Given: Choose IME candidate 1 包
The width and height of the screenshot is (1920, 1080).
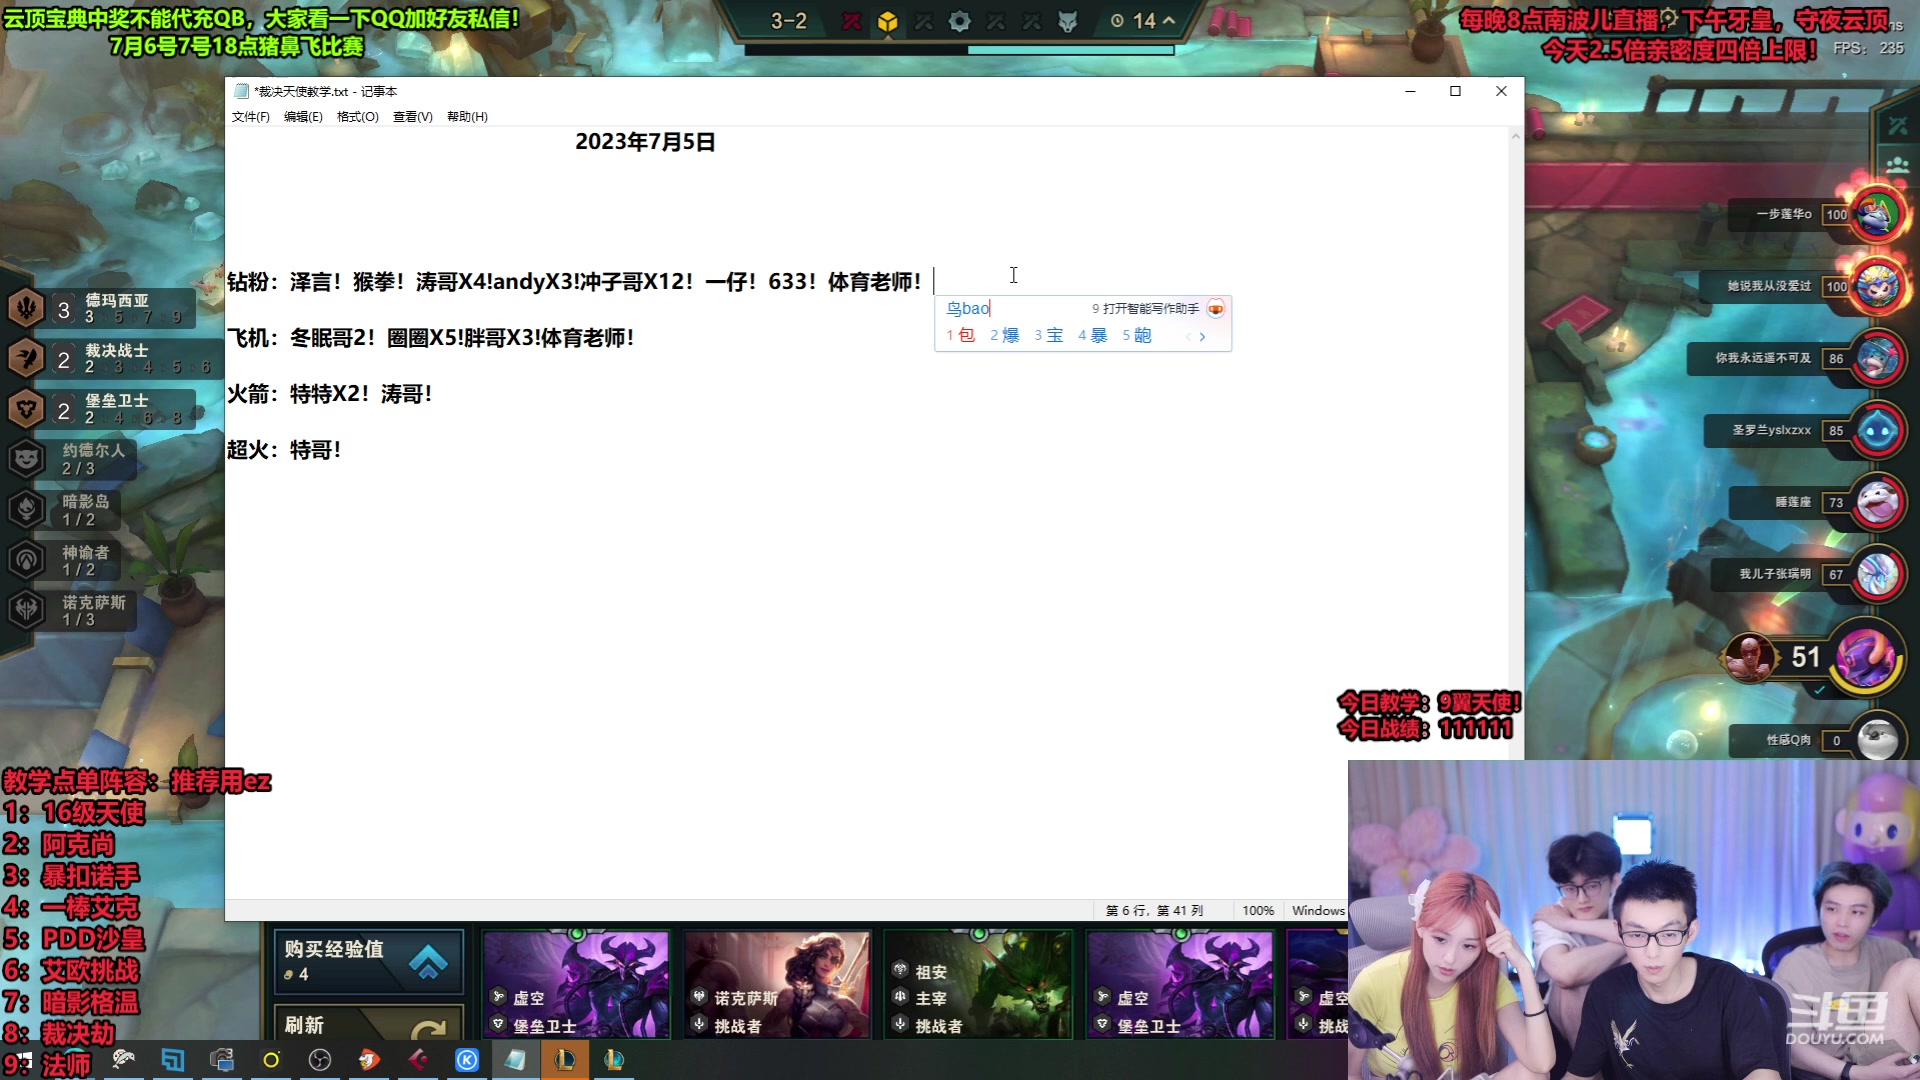Looking at the screenshot, I should click(960, 335).
